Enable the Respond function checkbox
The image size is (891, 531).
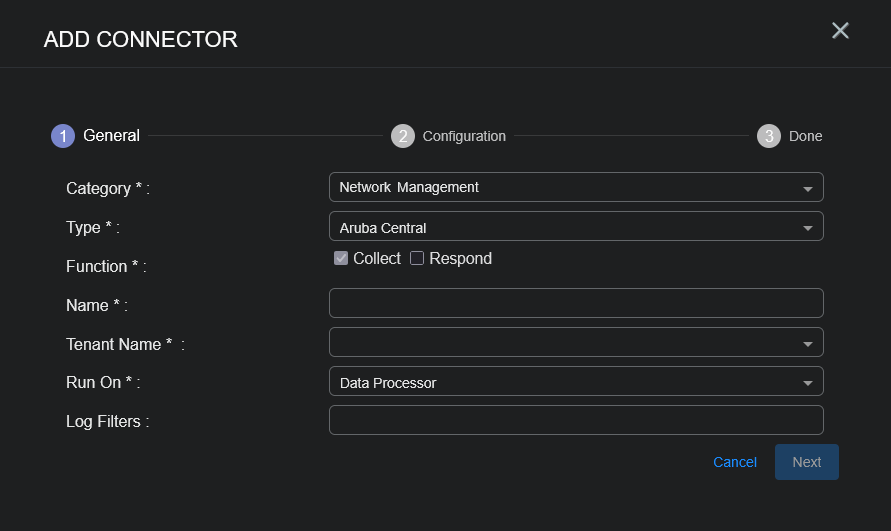coord(417,258)
